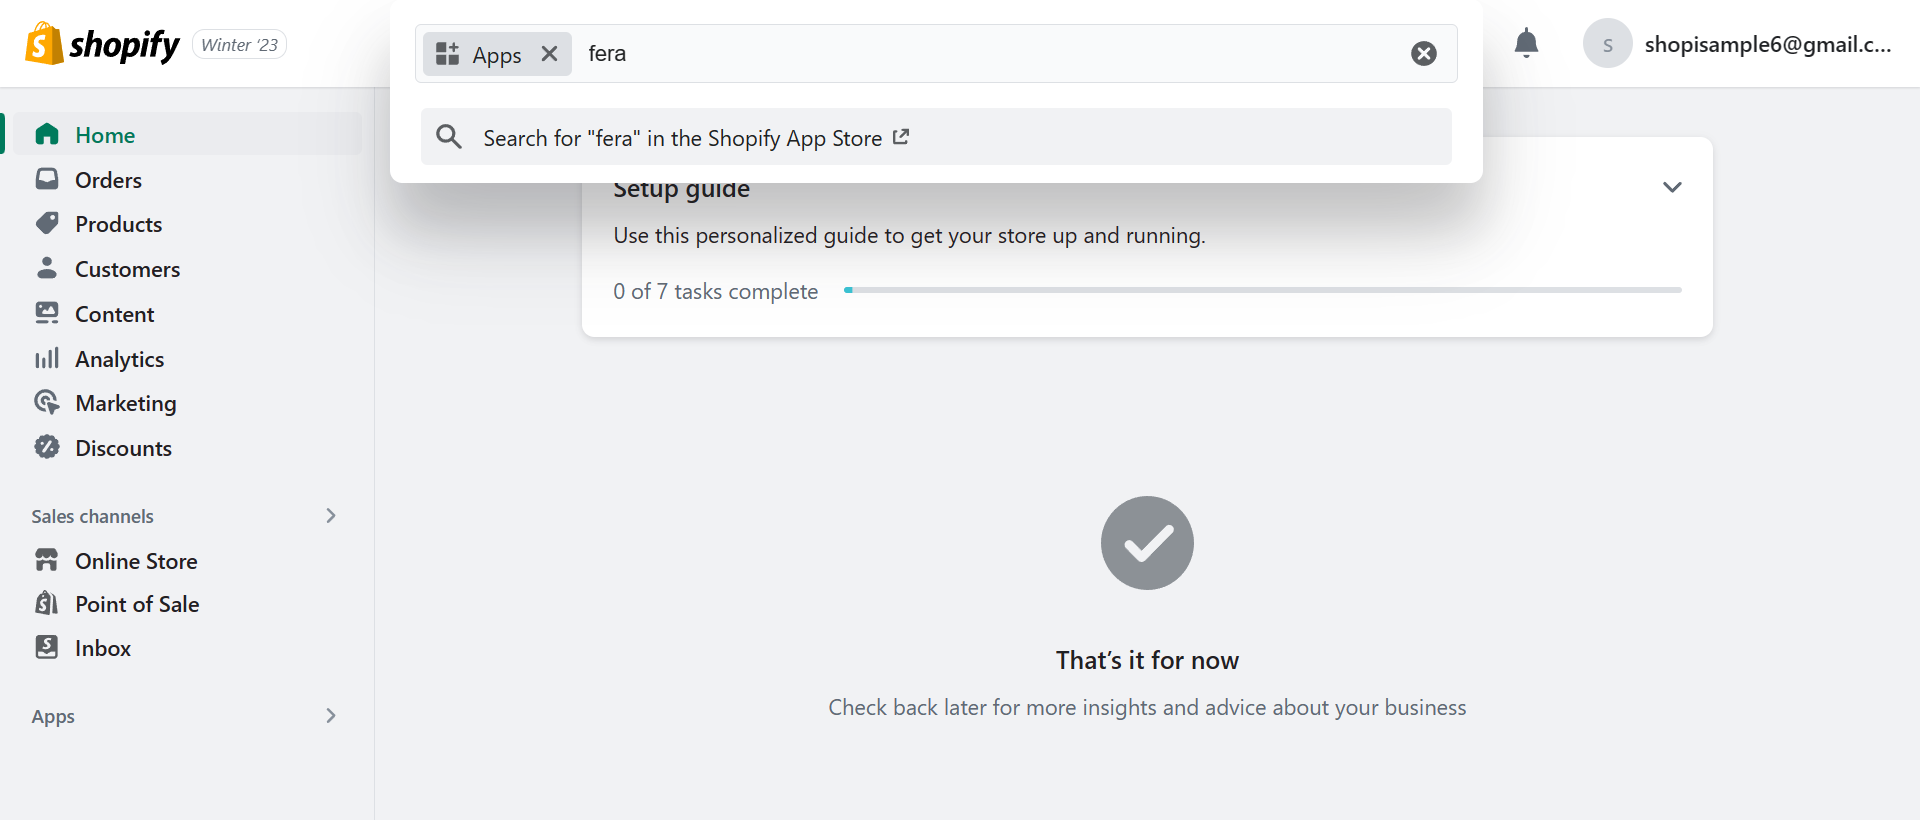The width and height of the screenshot is (1920, 820).
Task: Click the Home house icon
Action: [x=47, y=134]
